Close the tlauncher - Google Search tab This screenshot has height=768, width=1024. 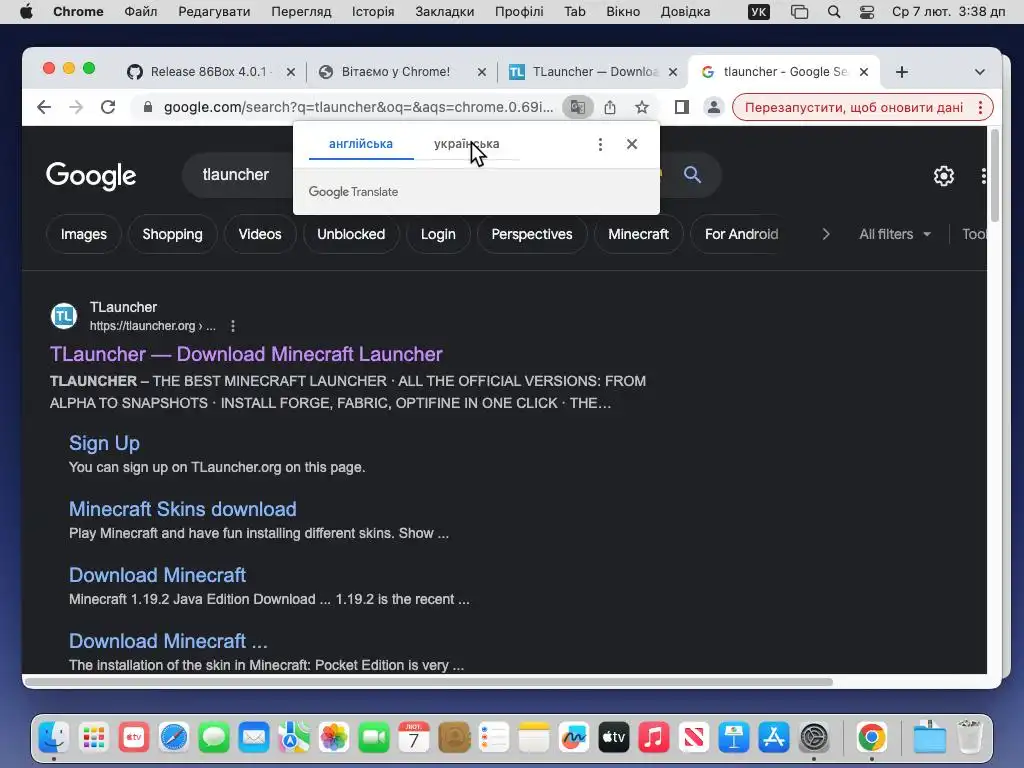[x=864, y=72]
